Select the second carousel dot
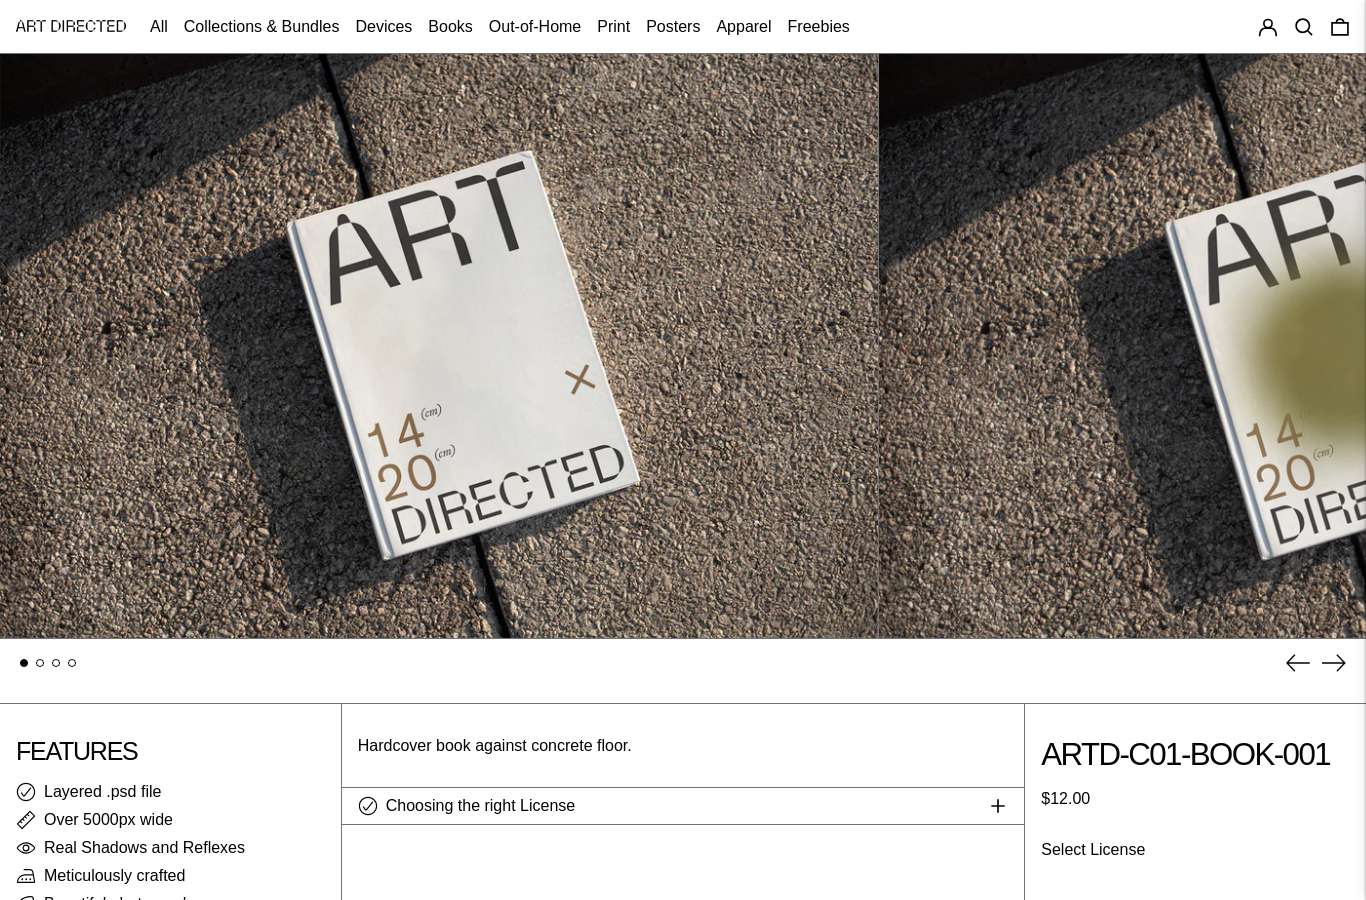This screenshot has width=1366, height=900. coord(40,663)
